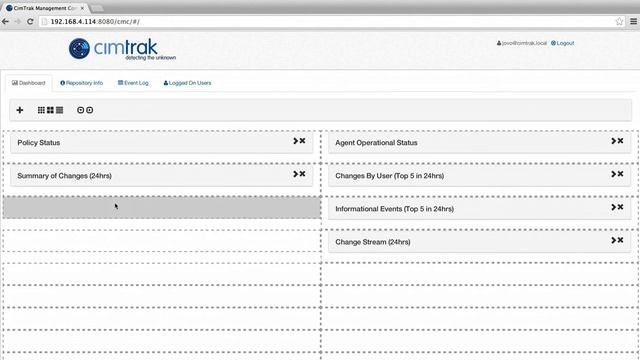Click the gray highlighted drop placeholder

162,207
